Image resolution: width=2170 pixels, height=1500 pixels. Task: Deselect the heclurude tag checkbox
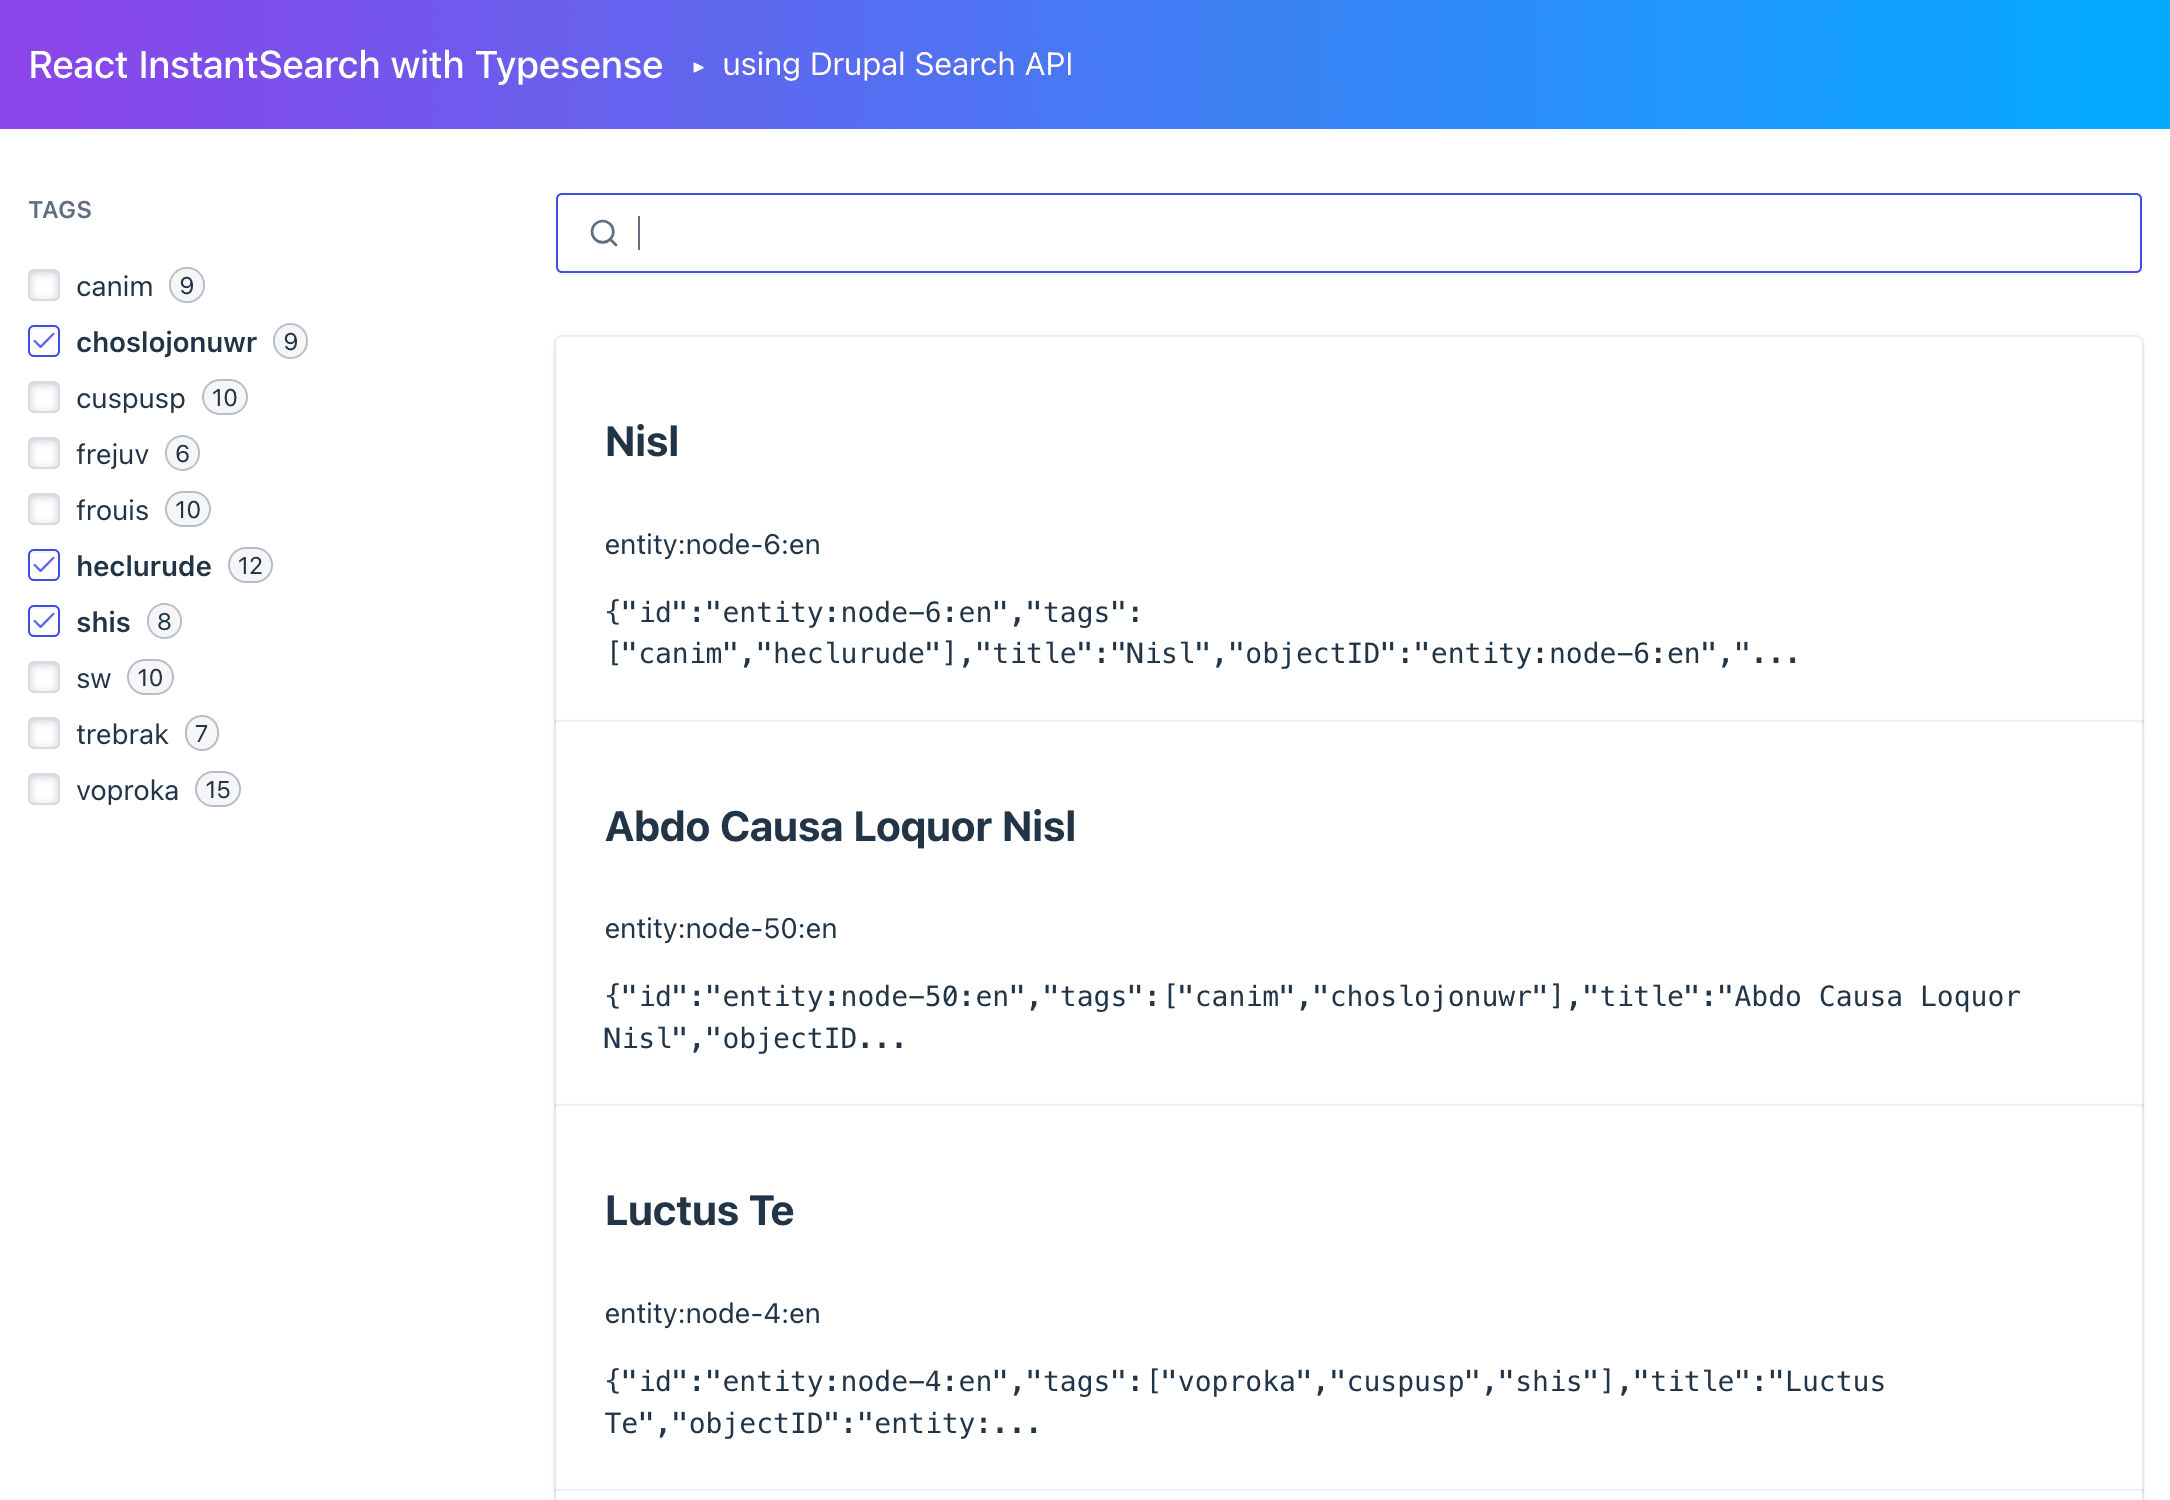coord(44,566)
